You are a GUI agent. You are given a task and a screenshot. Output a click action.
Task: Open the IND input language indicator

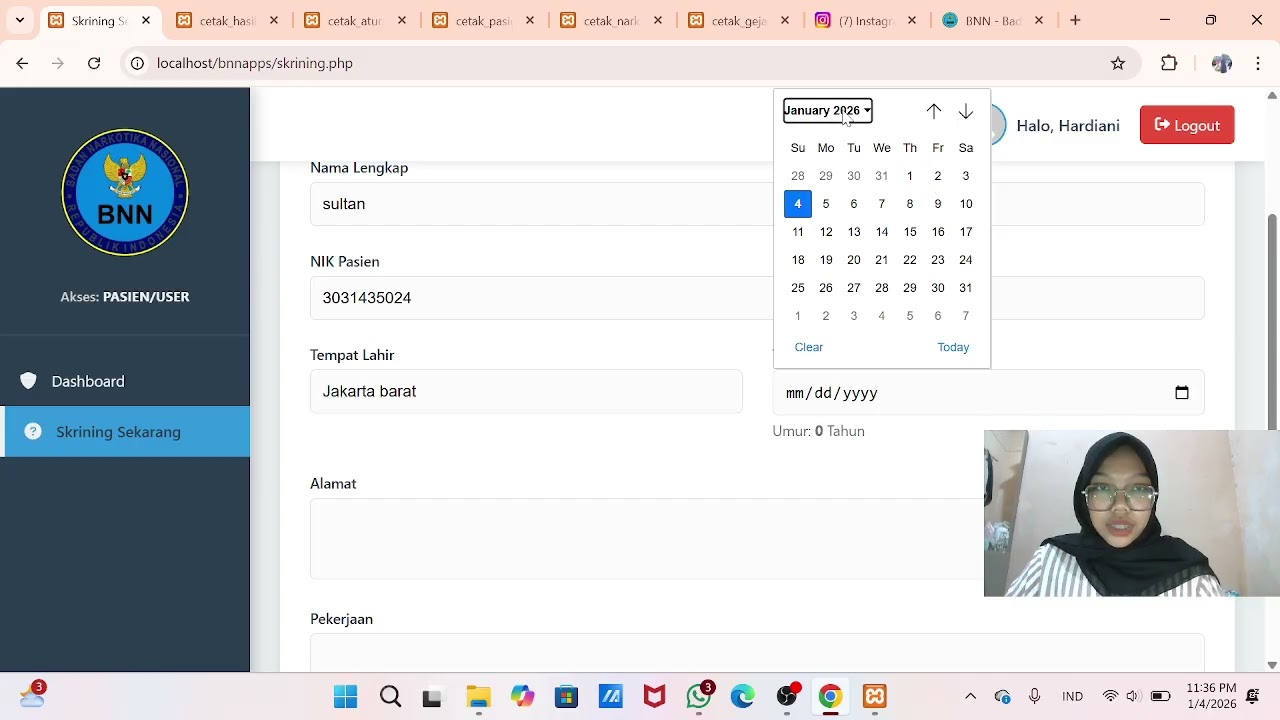pos(1072,696)
